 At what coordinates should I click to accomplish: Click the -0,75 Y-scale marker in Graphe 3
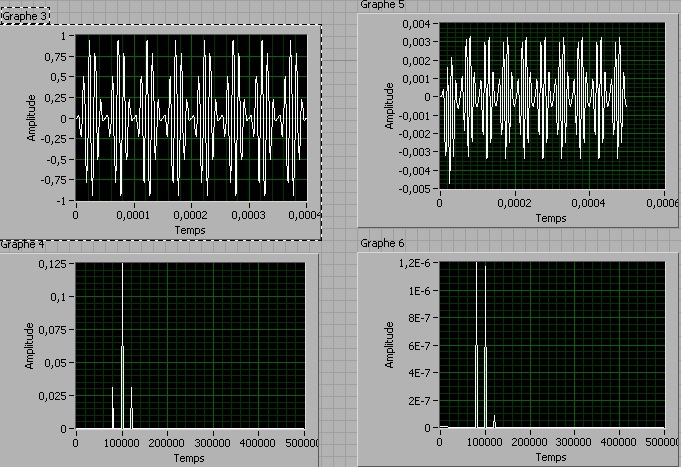53,180
